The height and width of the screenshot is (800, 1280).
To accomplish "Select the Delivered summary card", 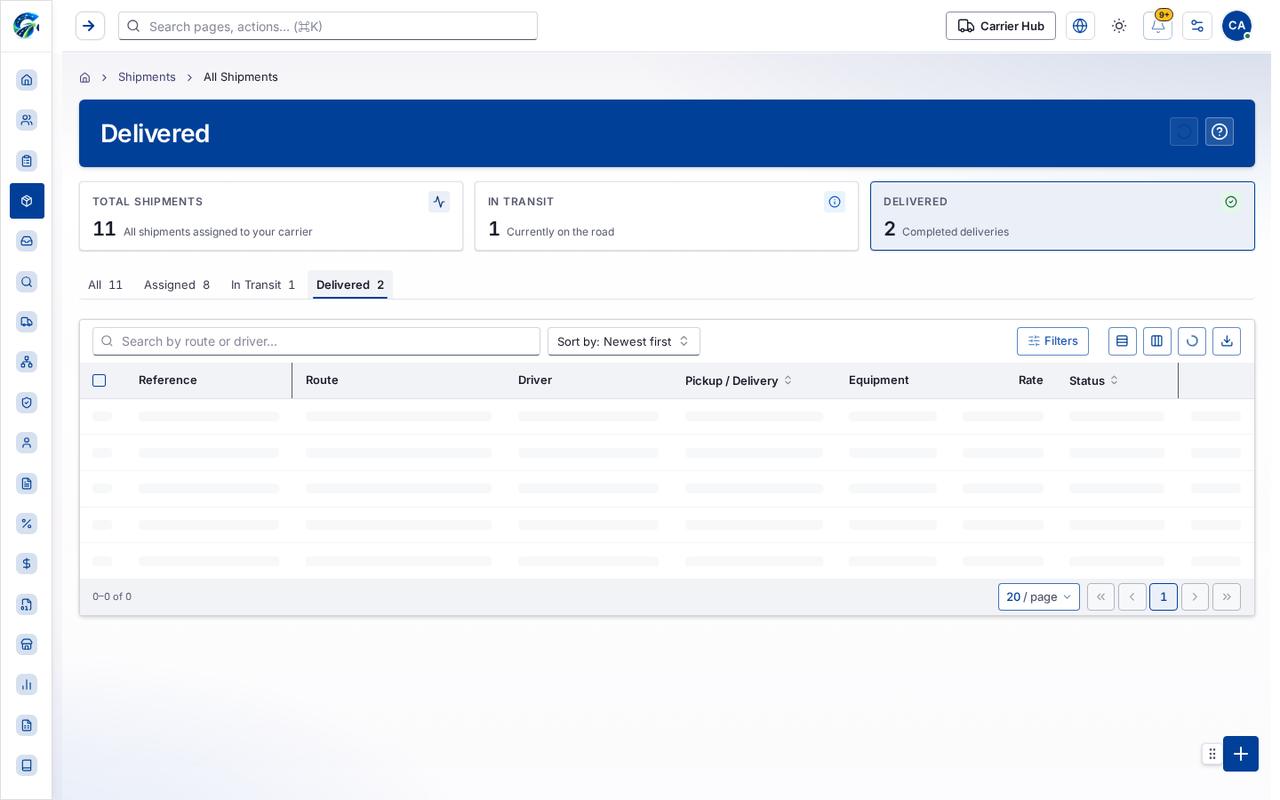I will tap(1062, 216).
